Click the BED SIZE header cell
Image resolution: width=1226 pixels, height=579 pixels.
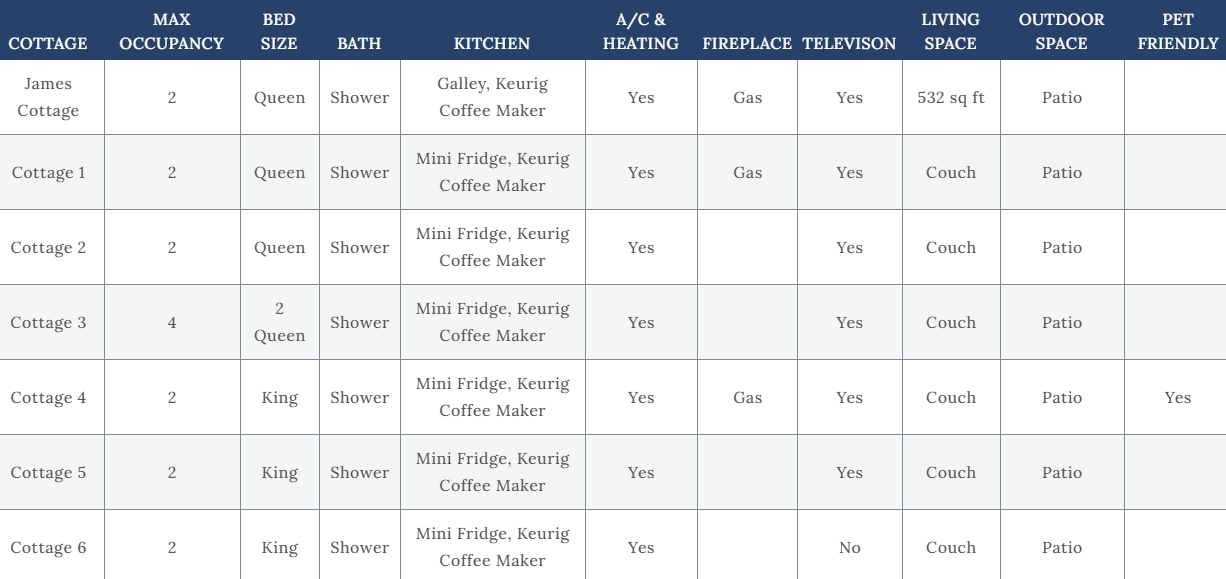279,31
